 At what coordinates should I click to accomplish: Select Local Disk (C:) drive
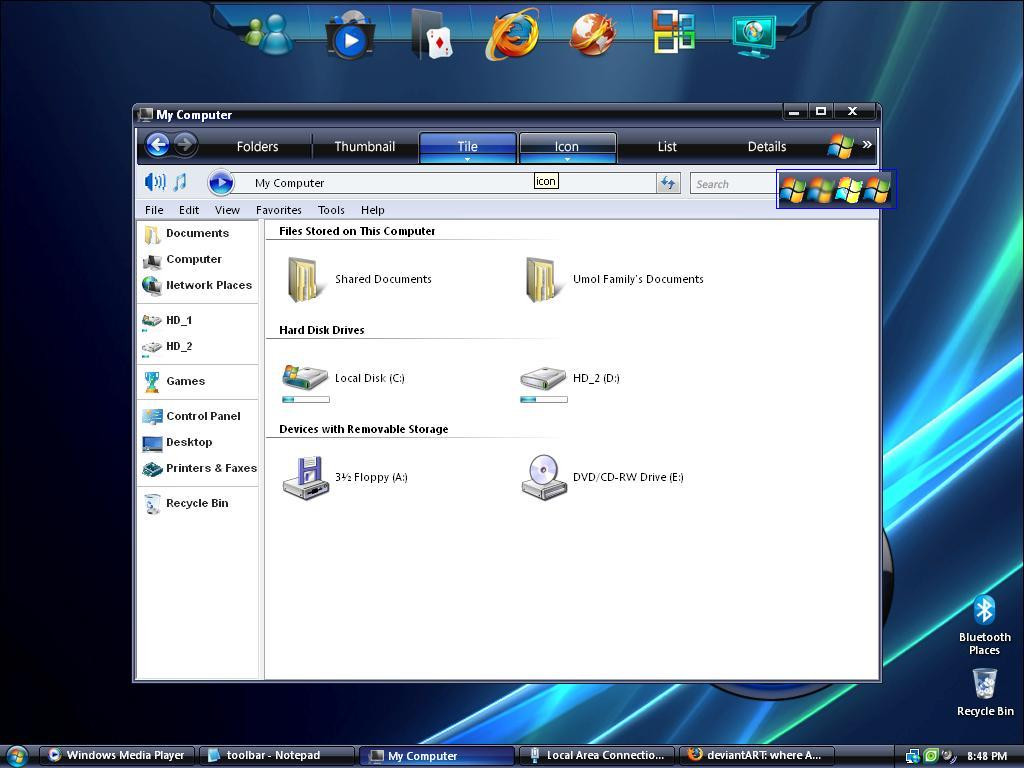[344, 379]
